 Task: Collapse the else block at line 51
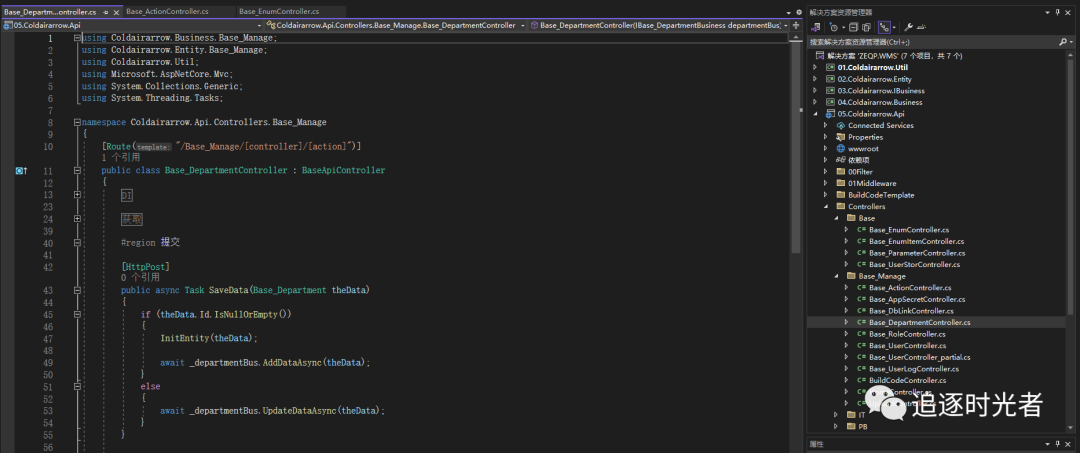click(x=77, y=387)
